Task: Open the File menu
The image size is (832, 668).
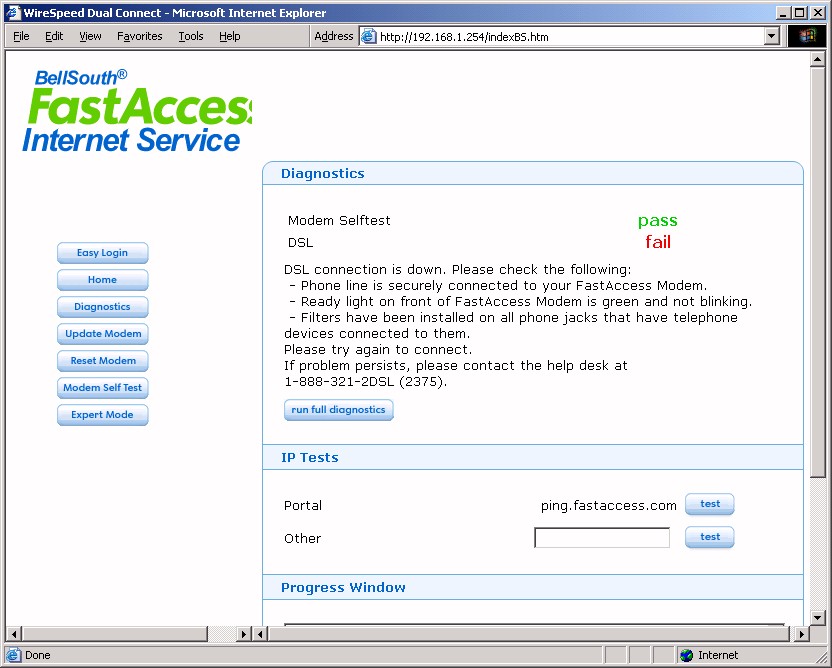Action: [x=21, y=36]
